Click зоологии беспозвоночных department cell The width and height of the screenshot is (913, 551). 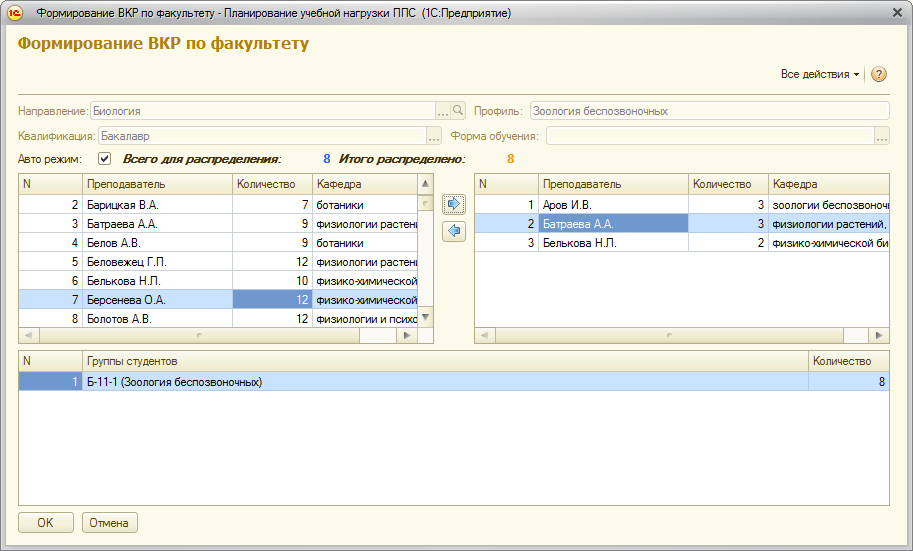(x=829, y=204)
